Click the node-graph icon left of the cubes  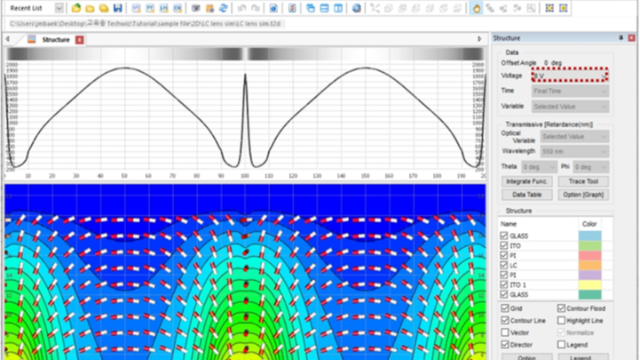[x=375, y=8]
